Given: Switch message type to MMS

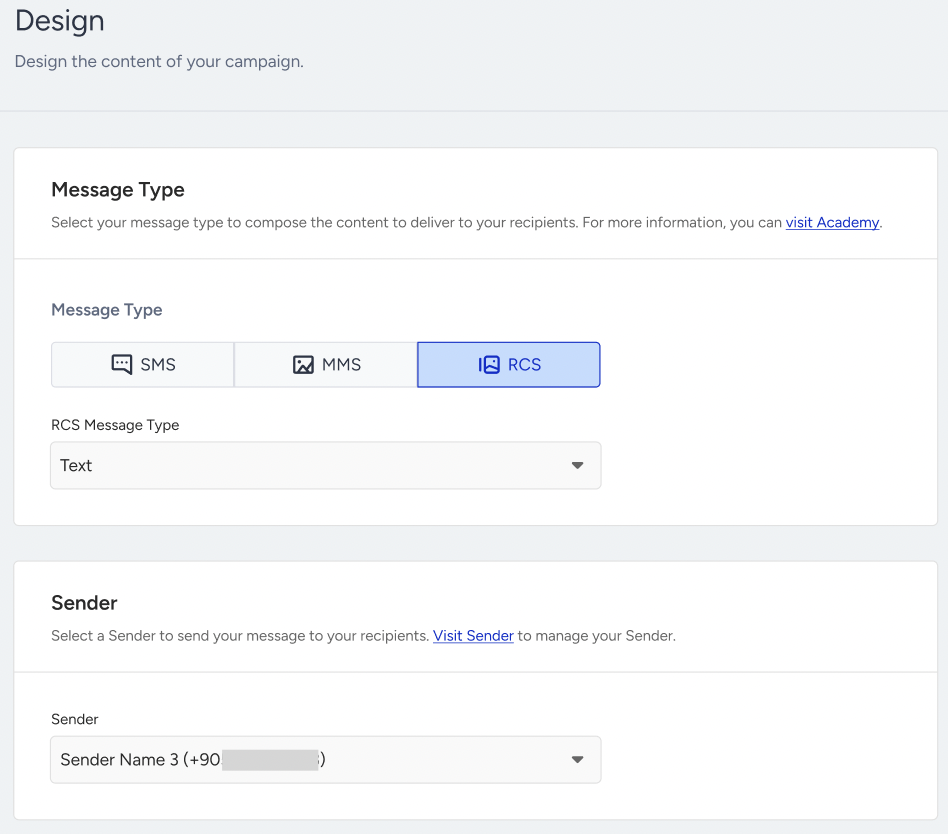Looking at the screenshot, I should (326, 365).
